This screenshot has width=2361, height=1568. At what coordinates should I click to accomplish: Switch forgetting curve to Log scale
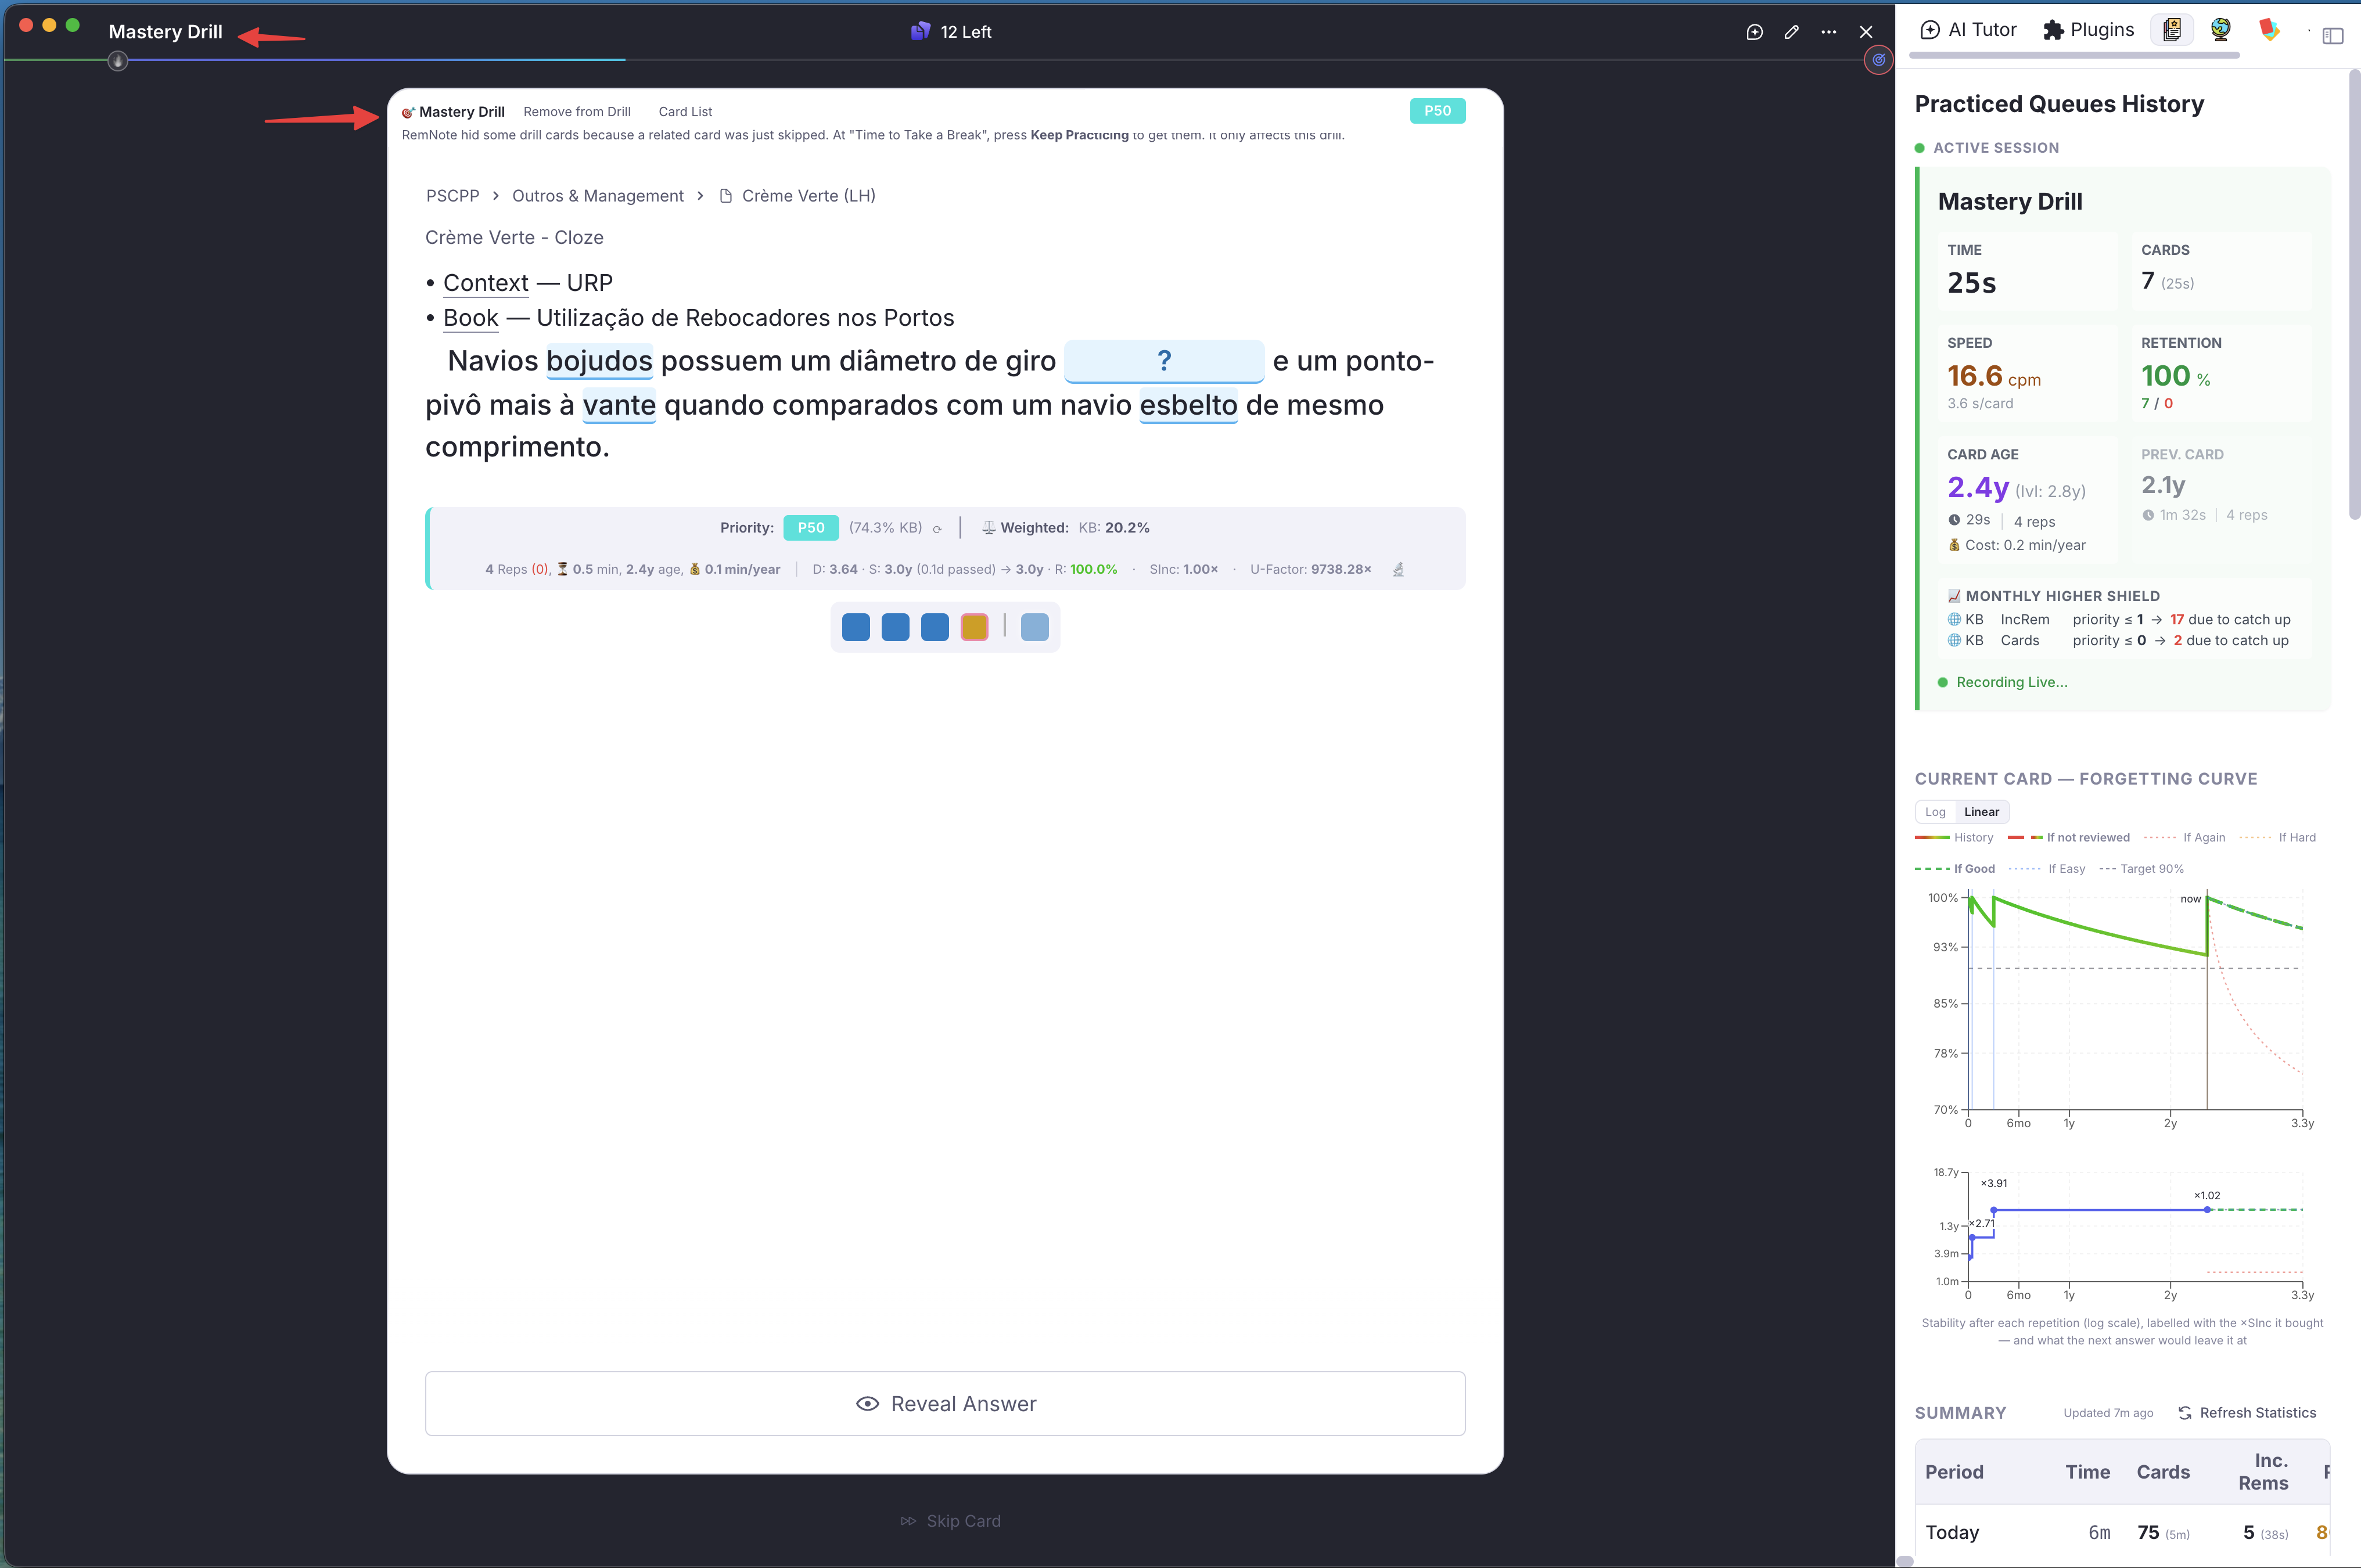(1935, 812)
